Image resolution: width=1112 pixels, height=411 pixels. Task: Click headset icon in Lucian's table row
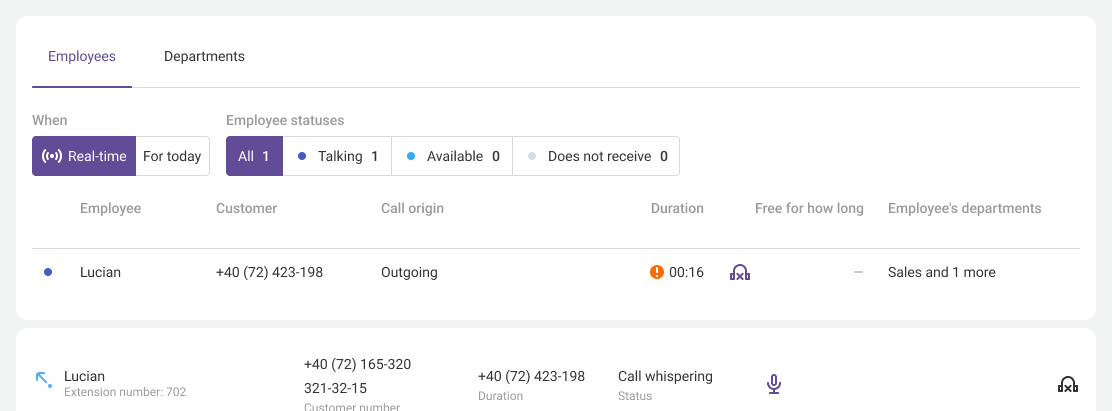740,272
